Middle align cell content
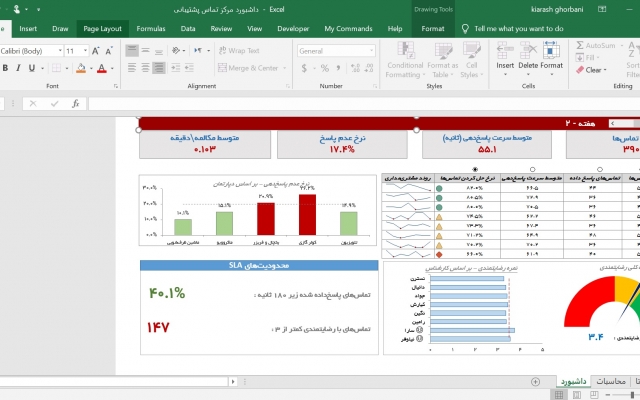The width and height of the screenshot is (640, 400). click(x=145, y=51)
